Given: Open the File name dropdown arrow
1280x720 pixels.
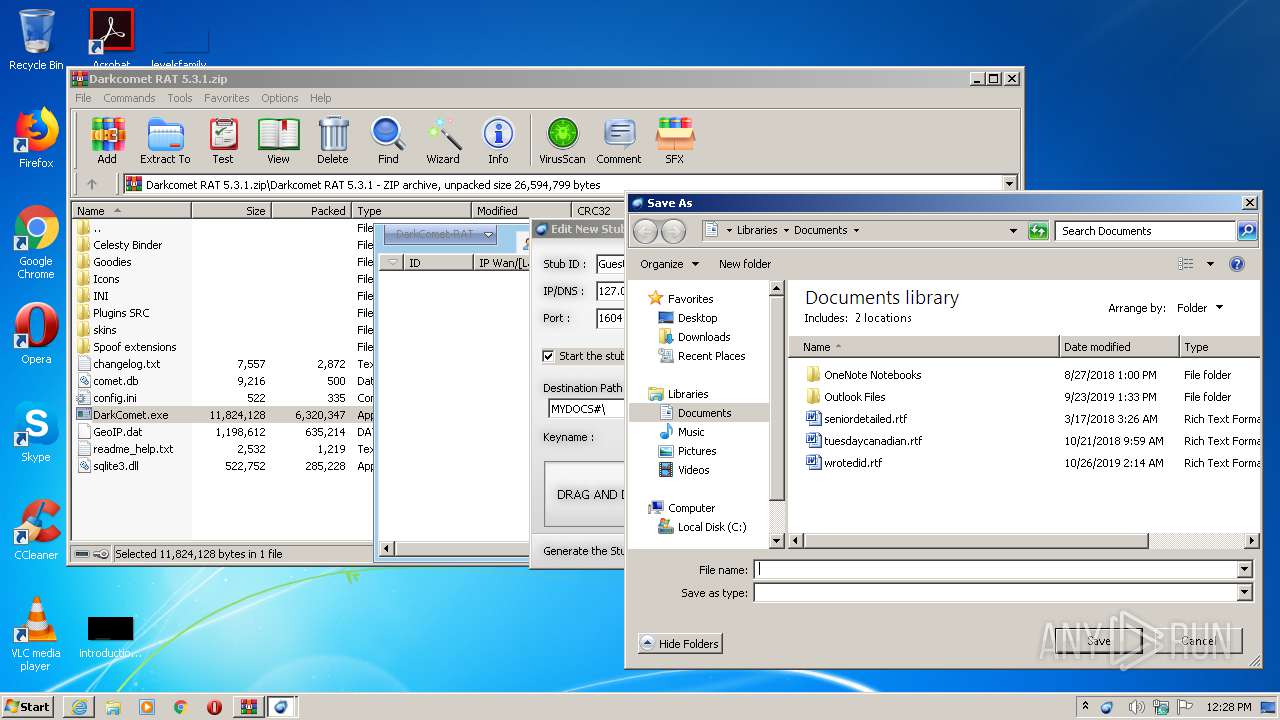Looking at the screenshot, I should [1245, 570].
